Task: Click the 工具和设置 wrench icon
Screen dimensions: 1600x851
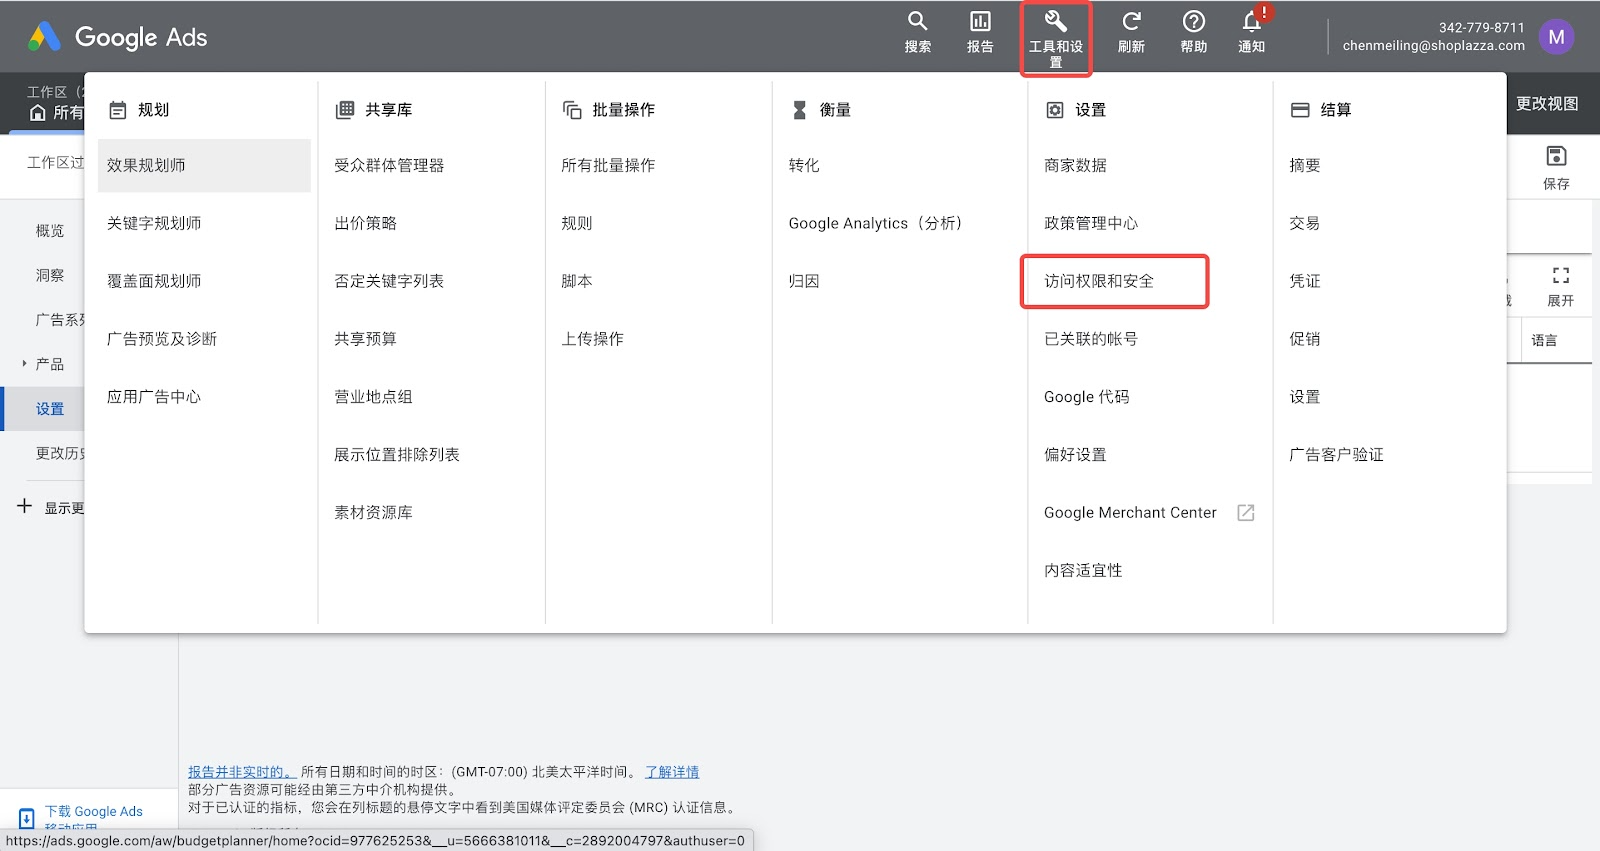Action: click(x=1056, y=21)
